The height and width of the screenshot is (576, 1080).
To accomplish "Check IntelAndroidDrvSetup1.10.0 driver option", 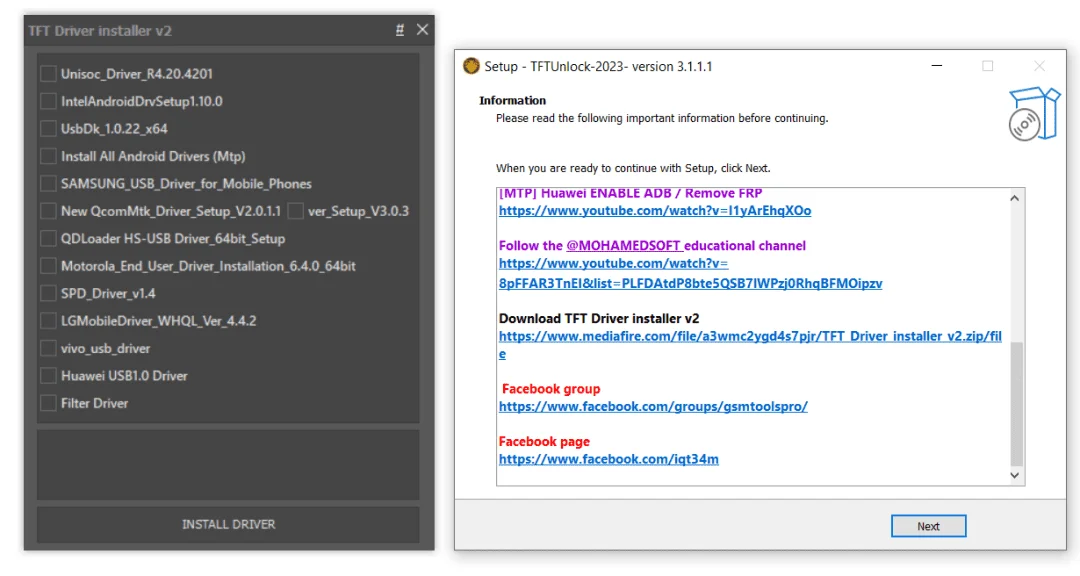I will pyautogui.click(x=48, y=101).
